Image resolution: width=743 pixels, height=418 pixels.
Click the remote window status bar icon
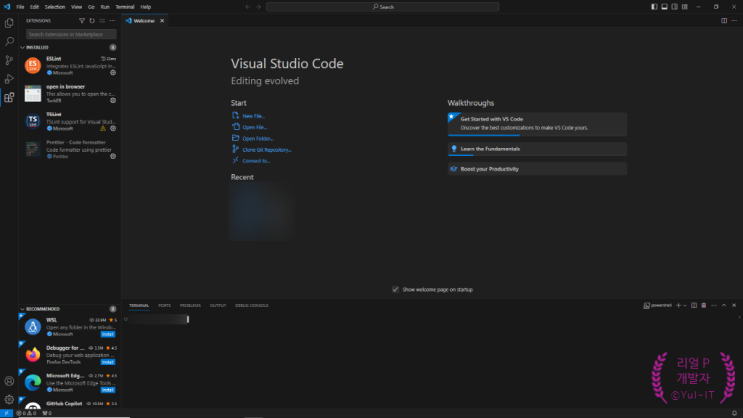6,413
